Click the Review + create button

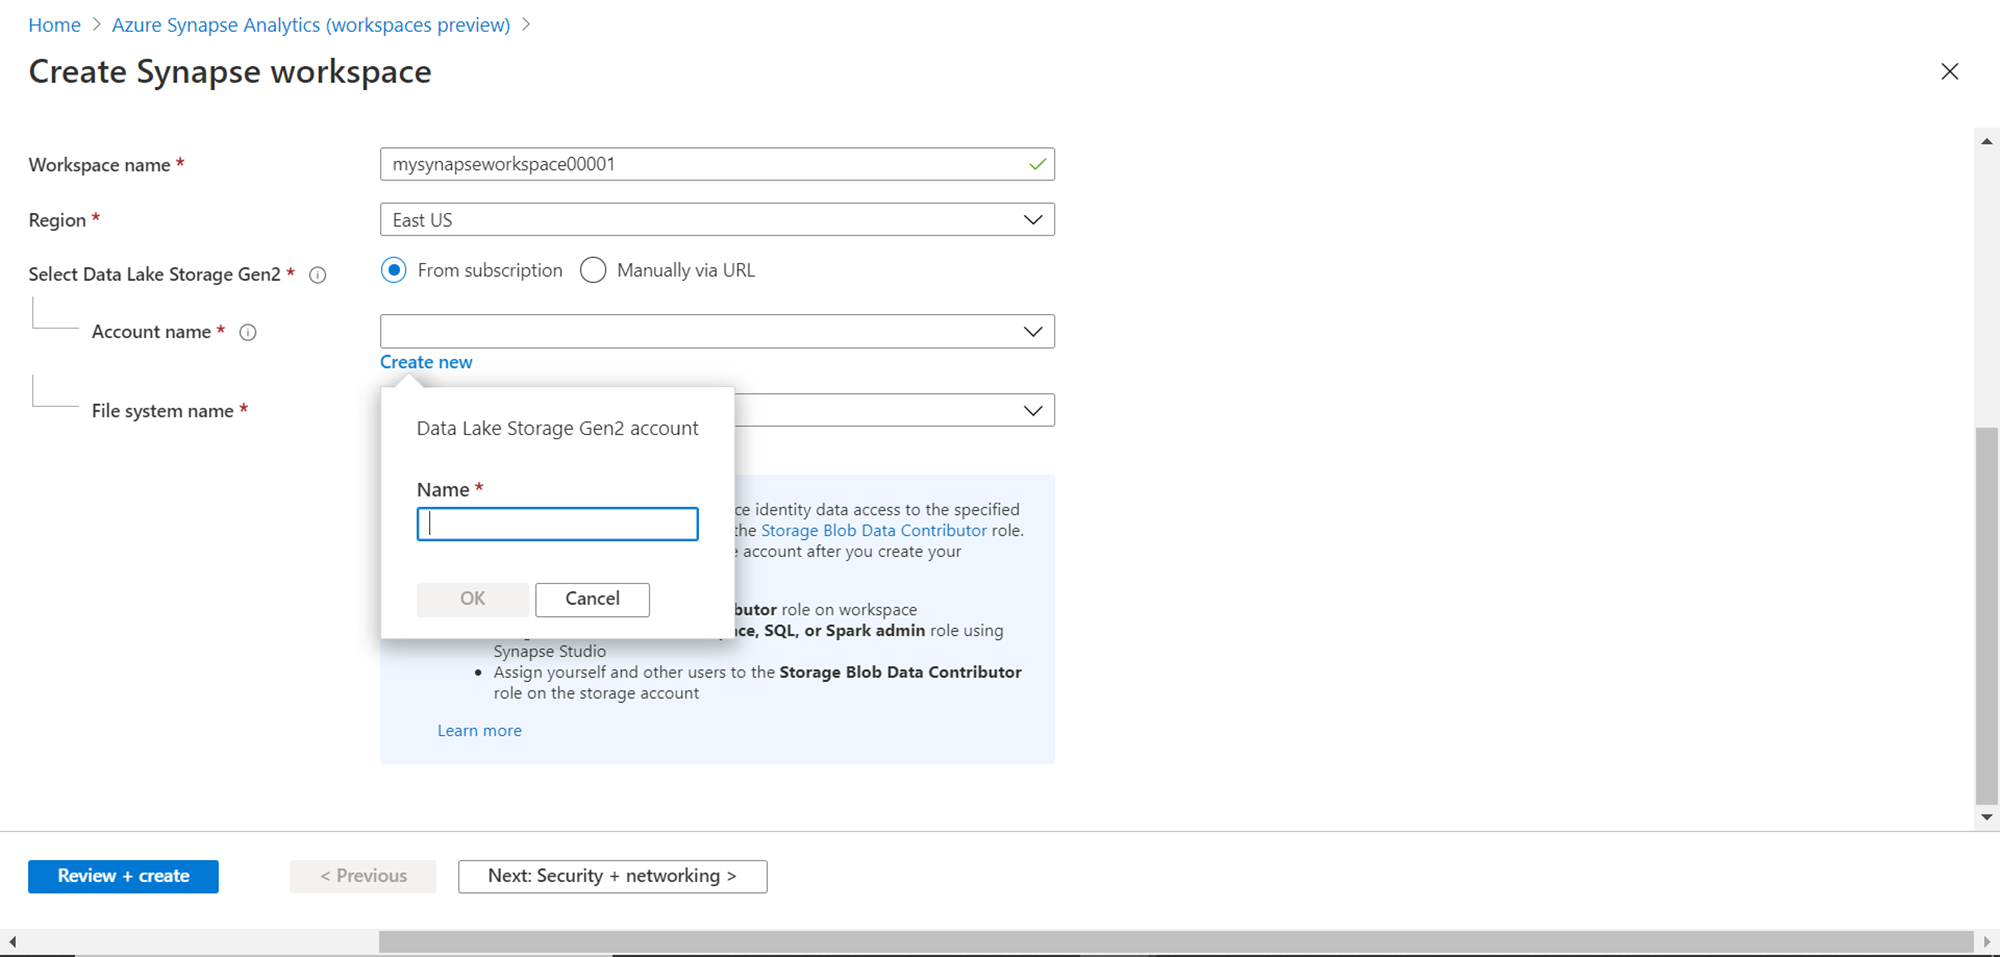coord(123,876)
